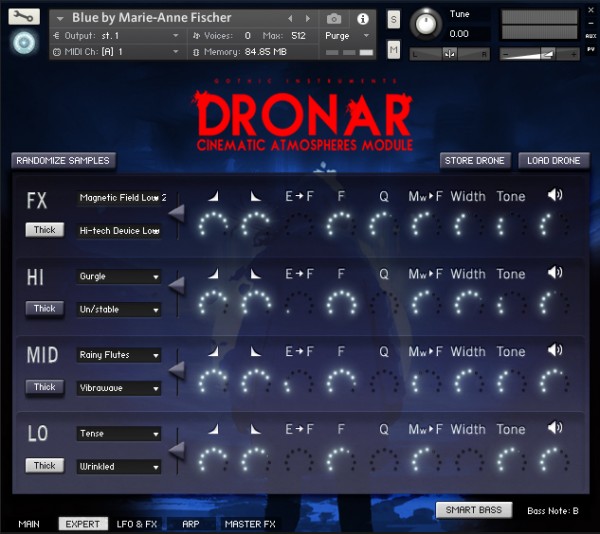Screen dimensions: 600x534
Task: Switch to the ARP tab
Action: (x=191, y=524)
